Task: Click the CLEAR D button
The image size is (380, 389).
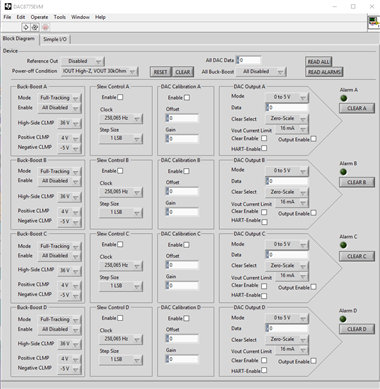Action: 357,329
